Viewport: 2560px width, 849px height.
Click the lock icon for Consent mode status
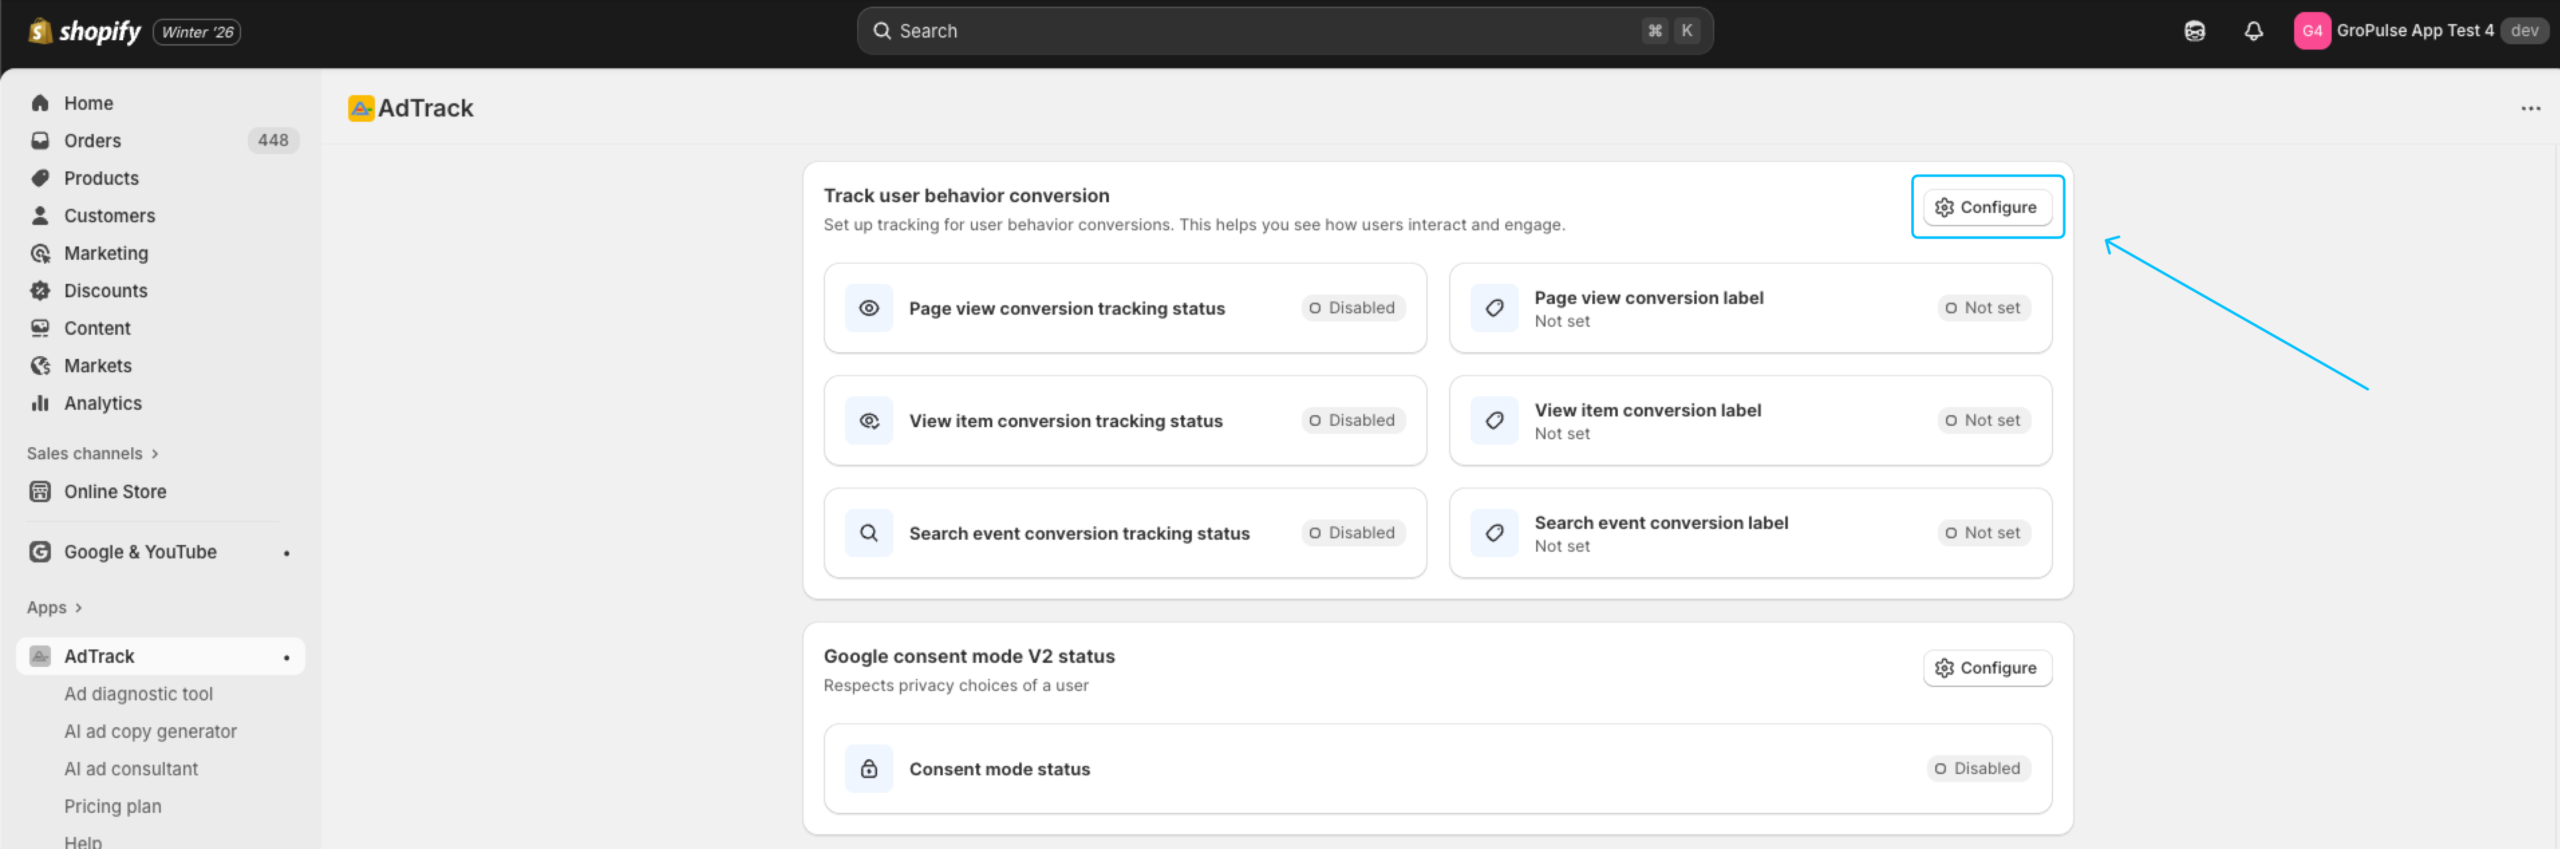coord(869,769)
